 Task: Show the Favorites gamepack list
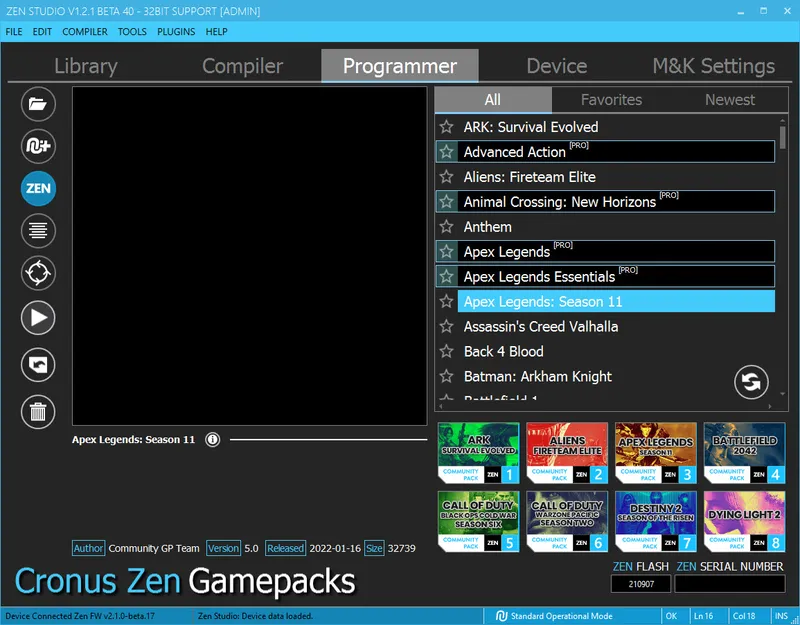click(611, 99)
